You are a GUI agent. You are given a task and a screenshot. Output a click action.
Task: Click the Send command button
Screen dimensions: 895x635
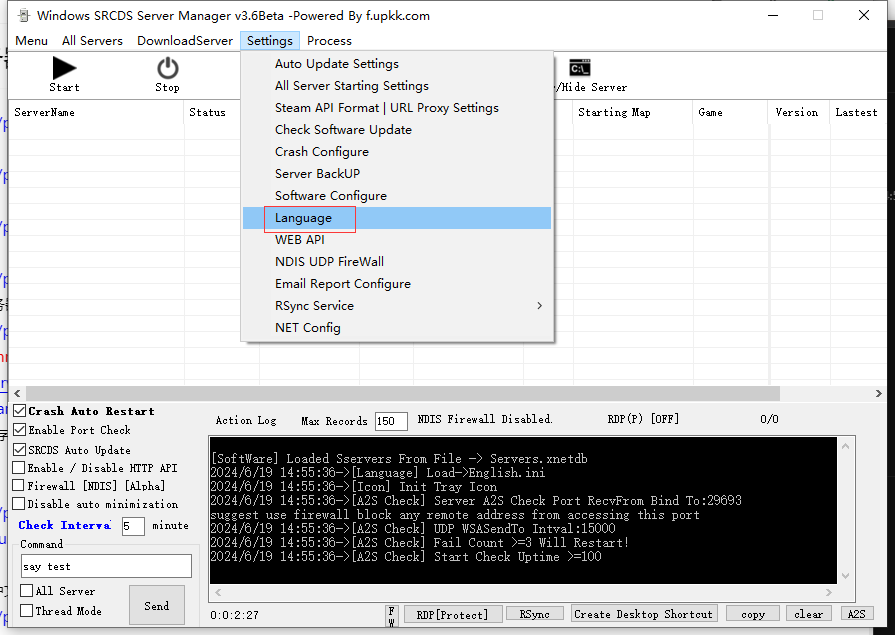pyautogui.click(x=157, y=605)
